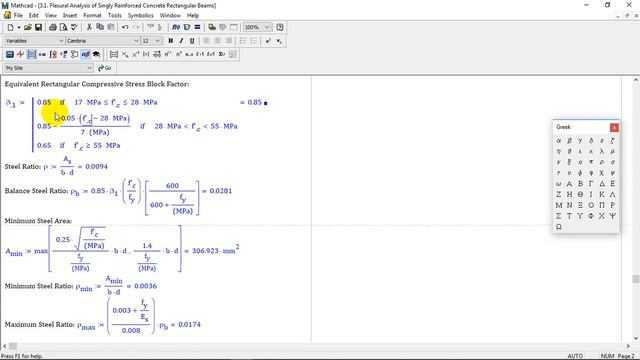This screenshot has width=640, height=360.
Task: Open the Tools menu
Action: pos(115,16)
